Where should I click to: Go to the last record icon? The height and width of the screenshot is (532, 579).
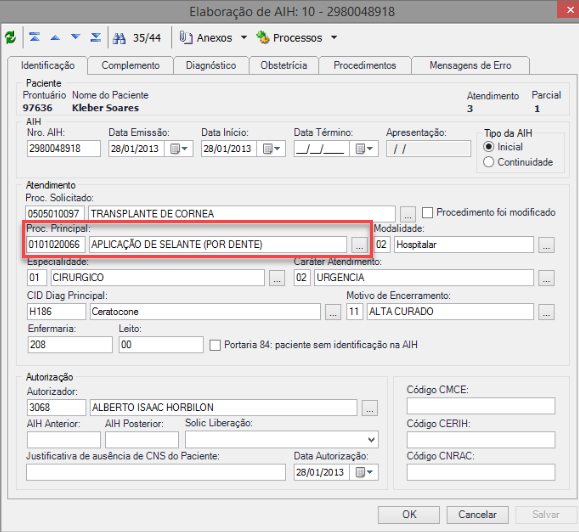pyautogui.click(x=96, y=37)
